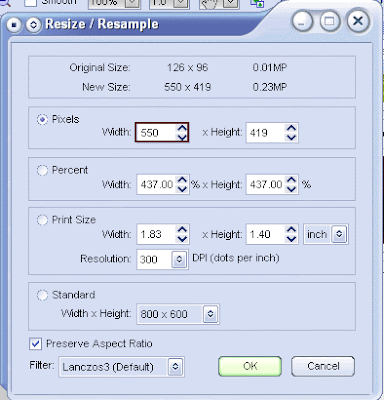Click the Resize / Resample title text

coord(102,24)
